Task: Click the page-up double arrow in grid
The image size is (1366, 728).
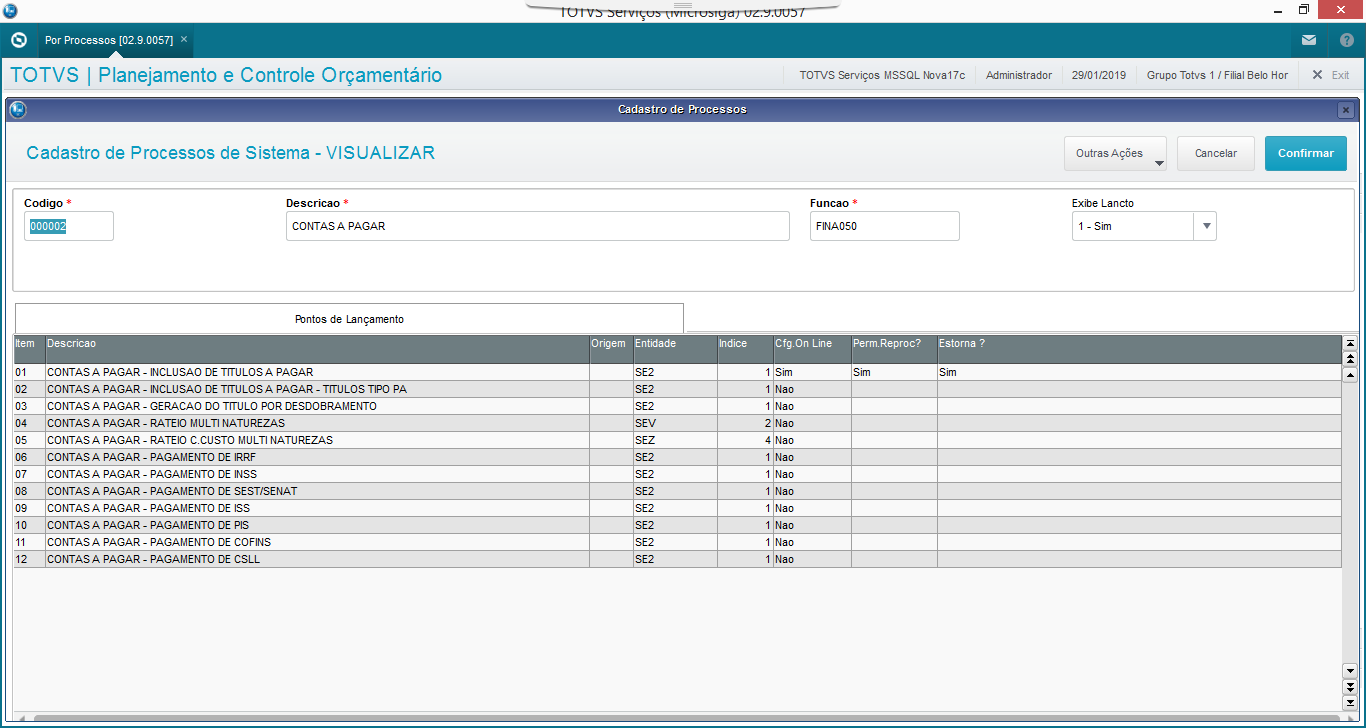Action: [1350, 358]
